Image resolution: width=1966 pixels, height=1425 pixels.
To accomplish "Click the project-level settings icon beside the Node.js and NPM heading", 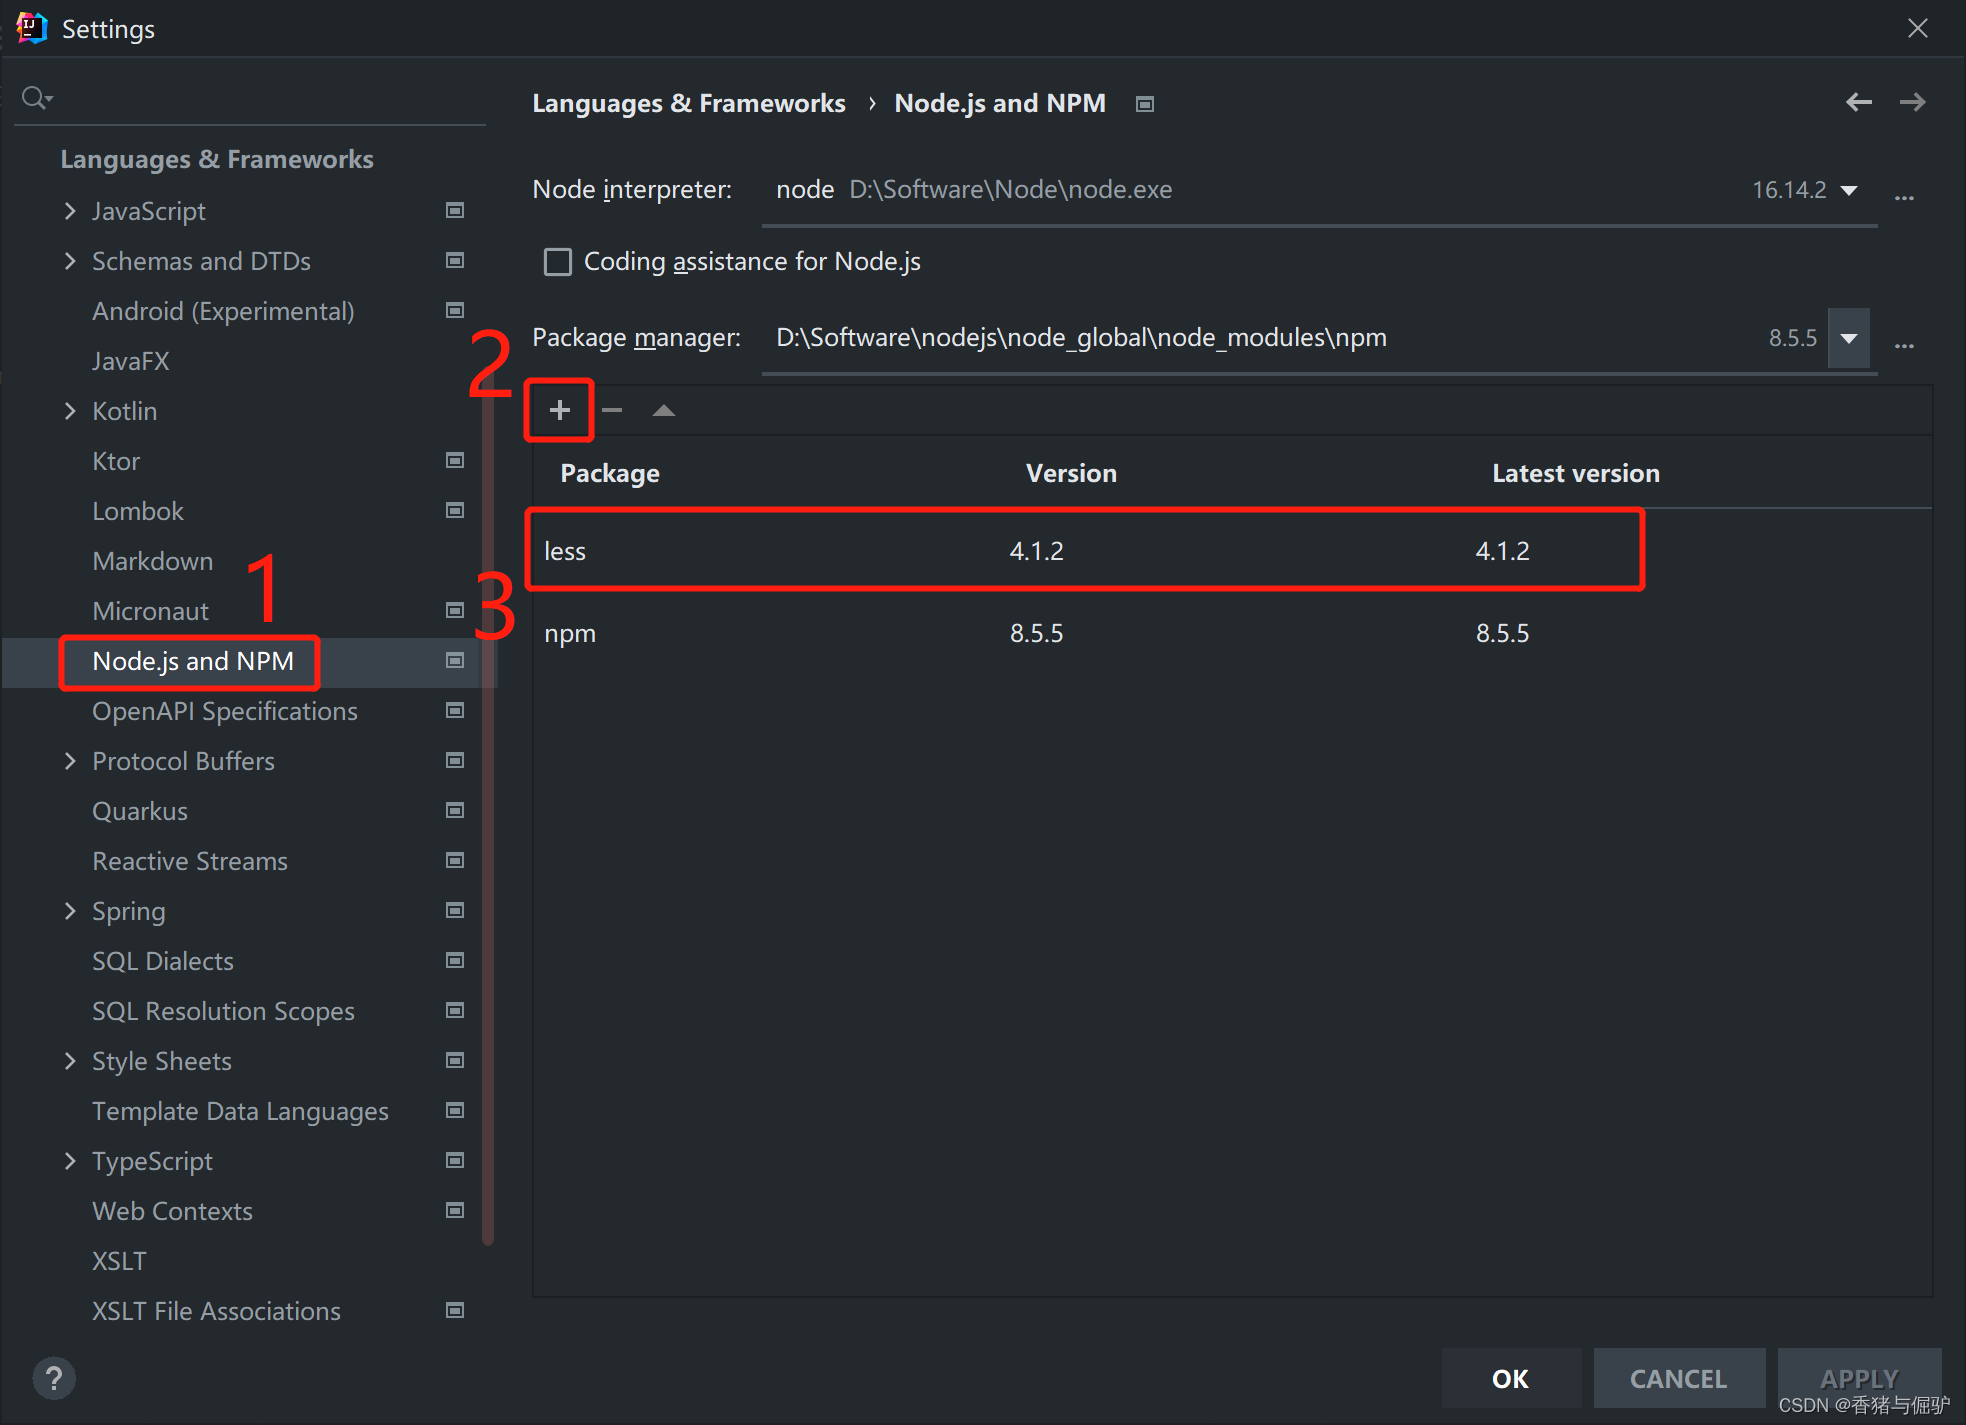I will coord(1145,104).
